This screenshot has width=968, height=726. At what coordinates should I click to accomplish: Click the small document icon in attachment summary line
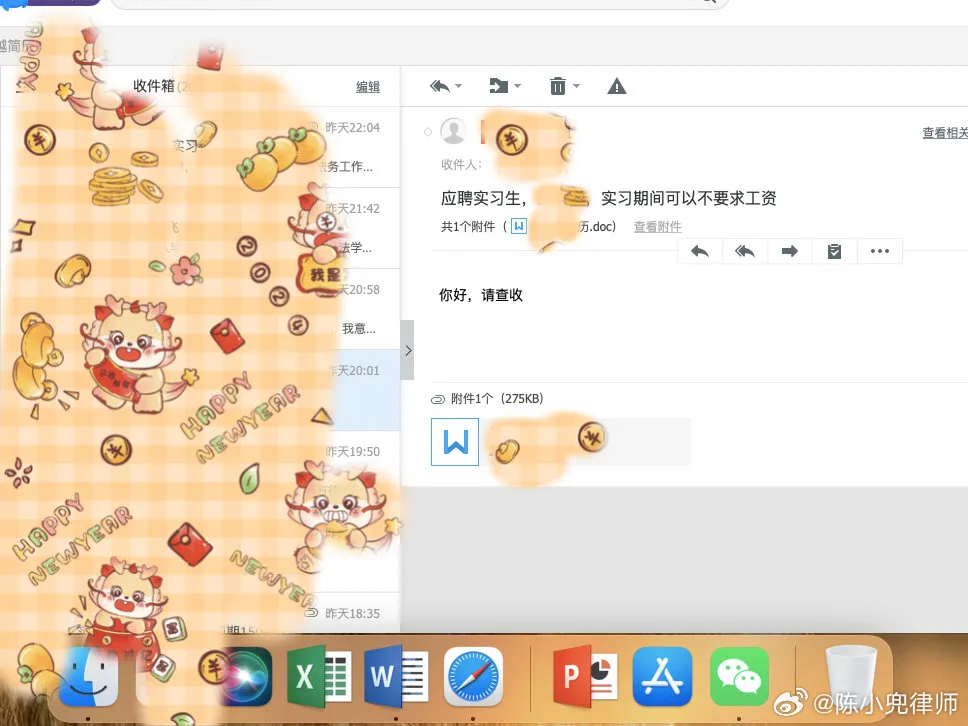point(519,226)
